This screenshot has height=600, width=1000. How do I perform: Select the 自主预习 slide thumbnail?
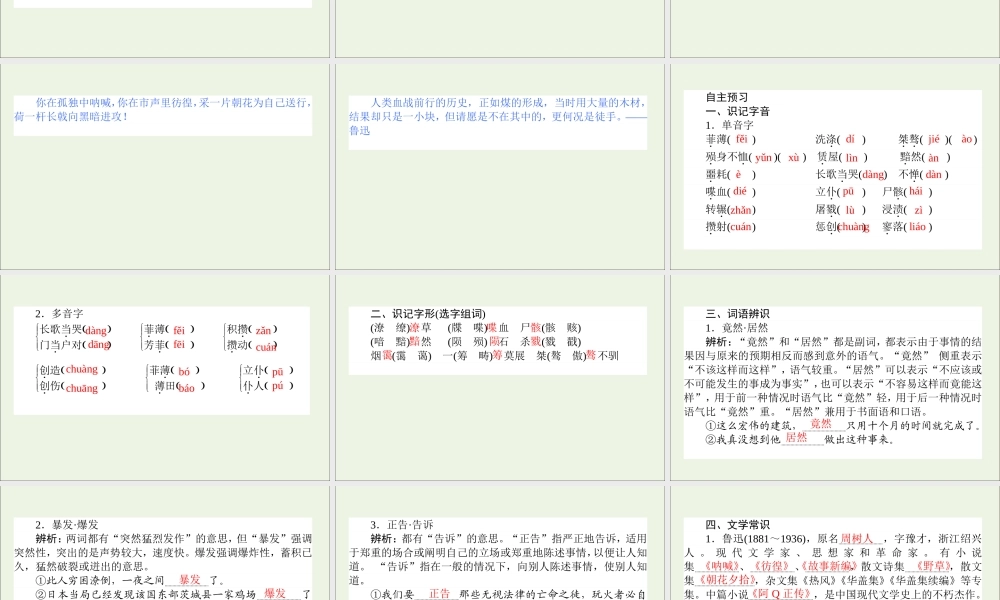click(835, 166)
